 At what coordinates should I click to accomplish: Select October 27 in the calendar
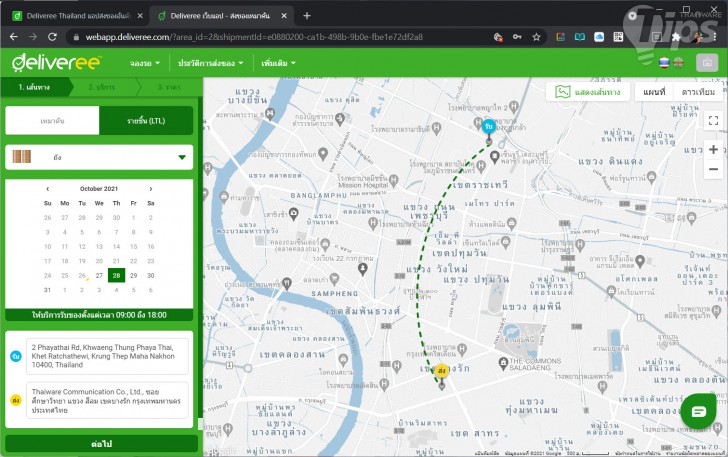pos(99,275)
